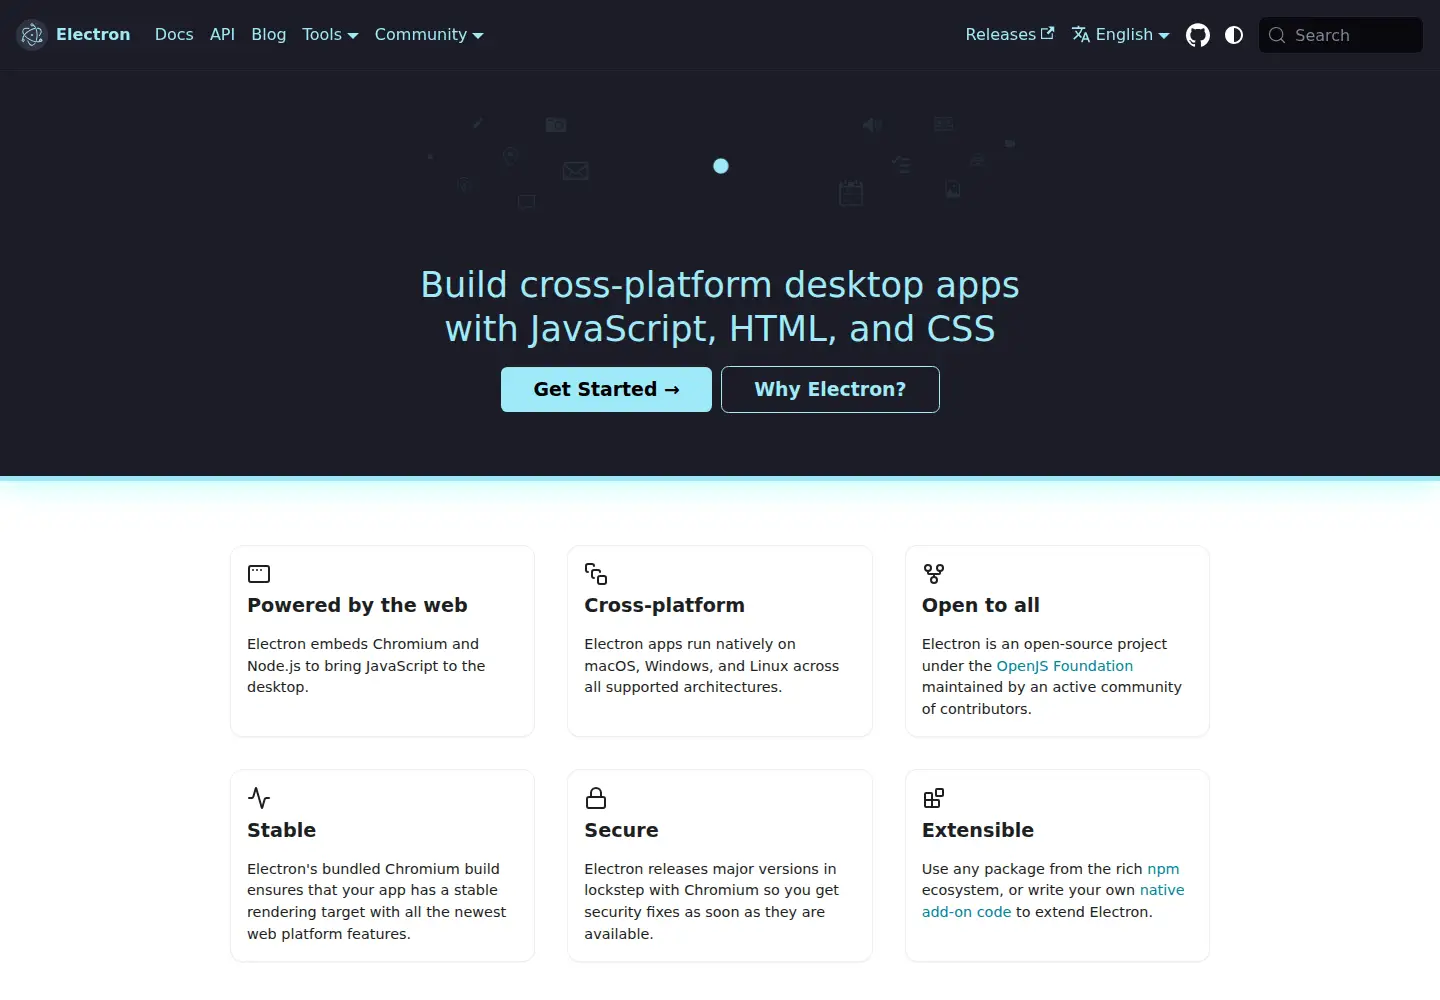Viewport: 1440px width, 1000px height.
Task: Click the Extensible card heading
Action: (978, 830)
